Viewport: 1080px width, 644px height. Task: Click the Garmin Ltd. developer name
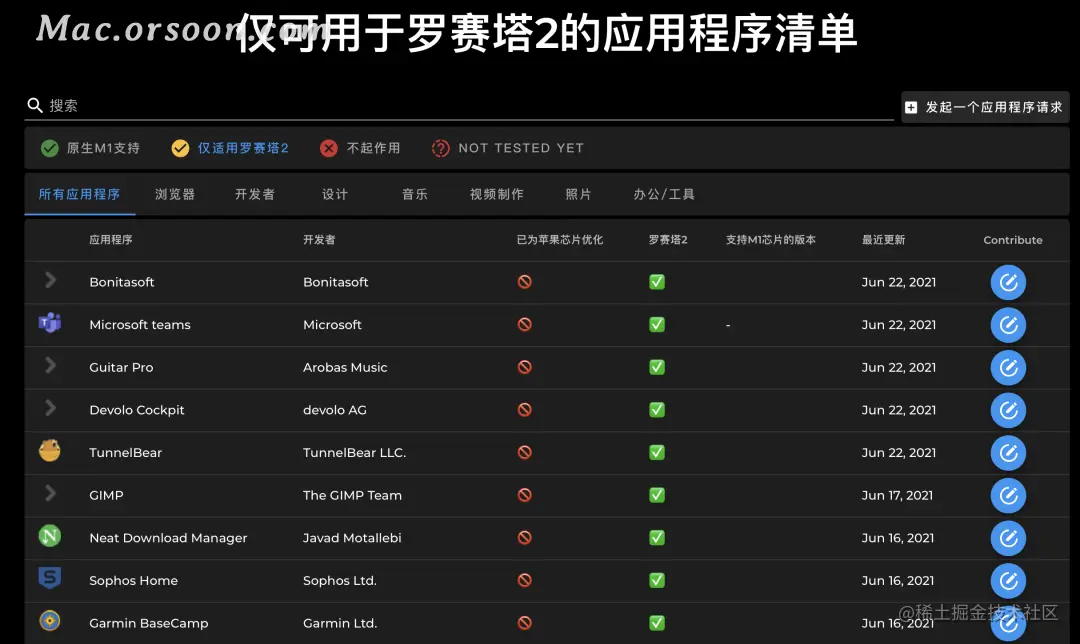coord(340,623)
